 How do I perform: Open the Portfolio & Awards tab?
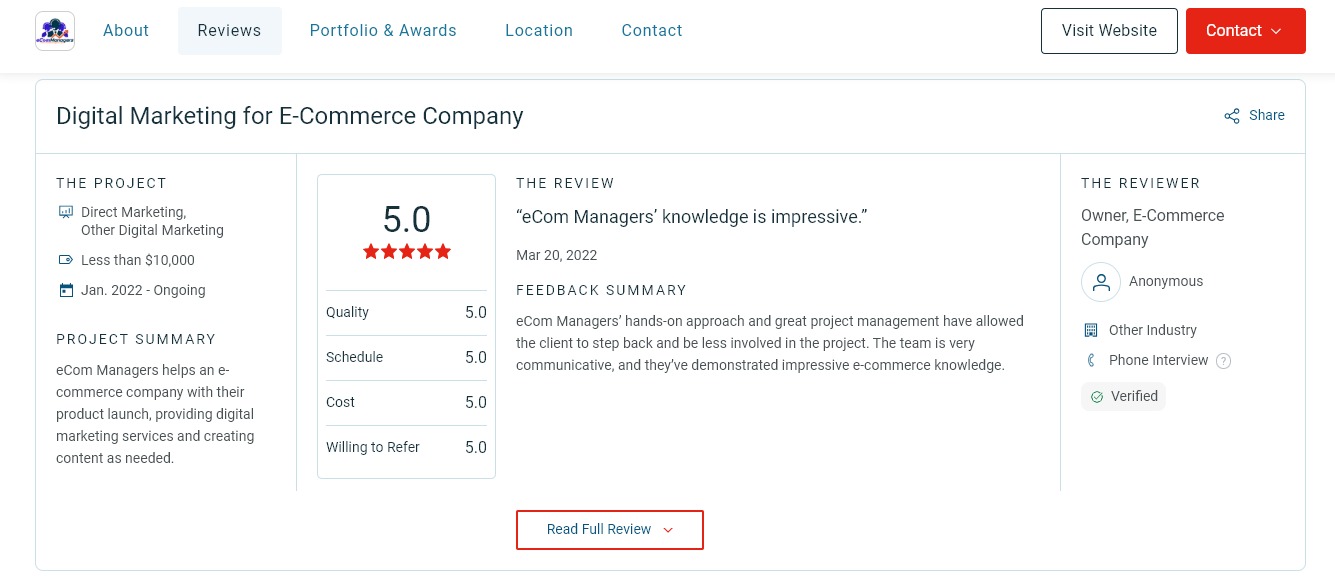(383, 31)
